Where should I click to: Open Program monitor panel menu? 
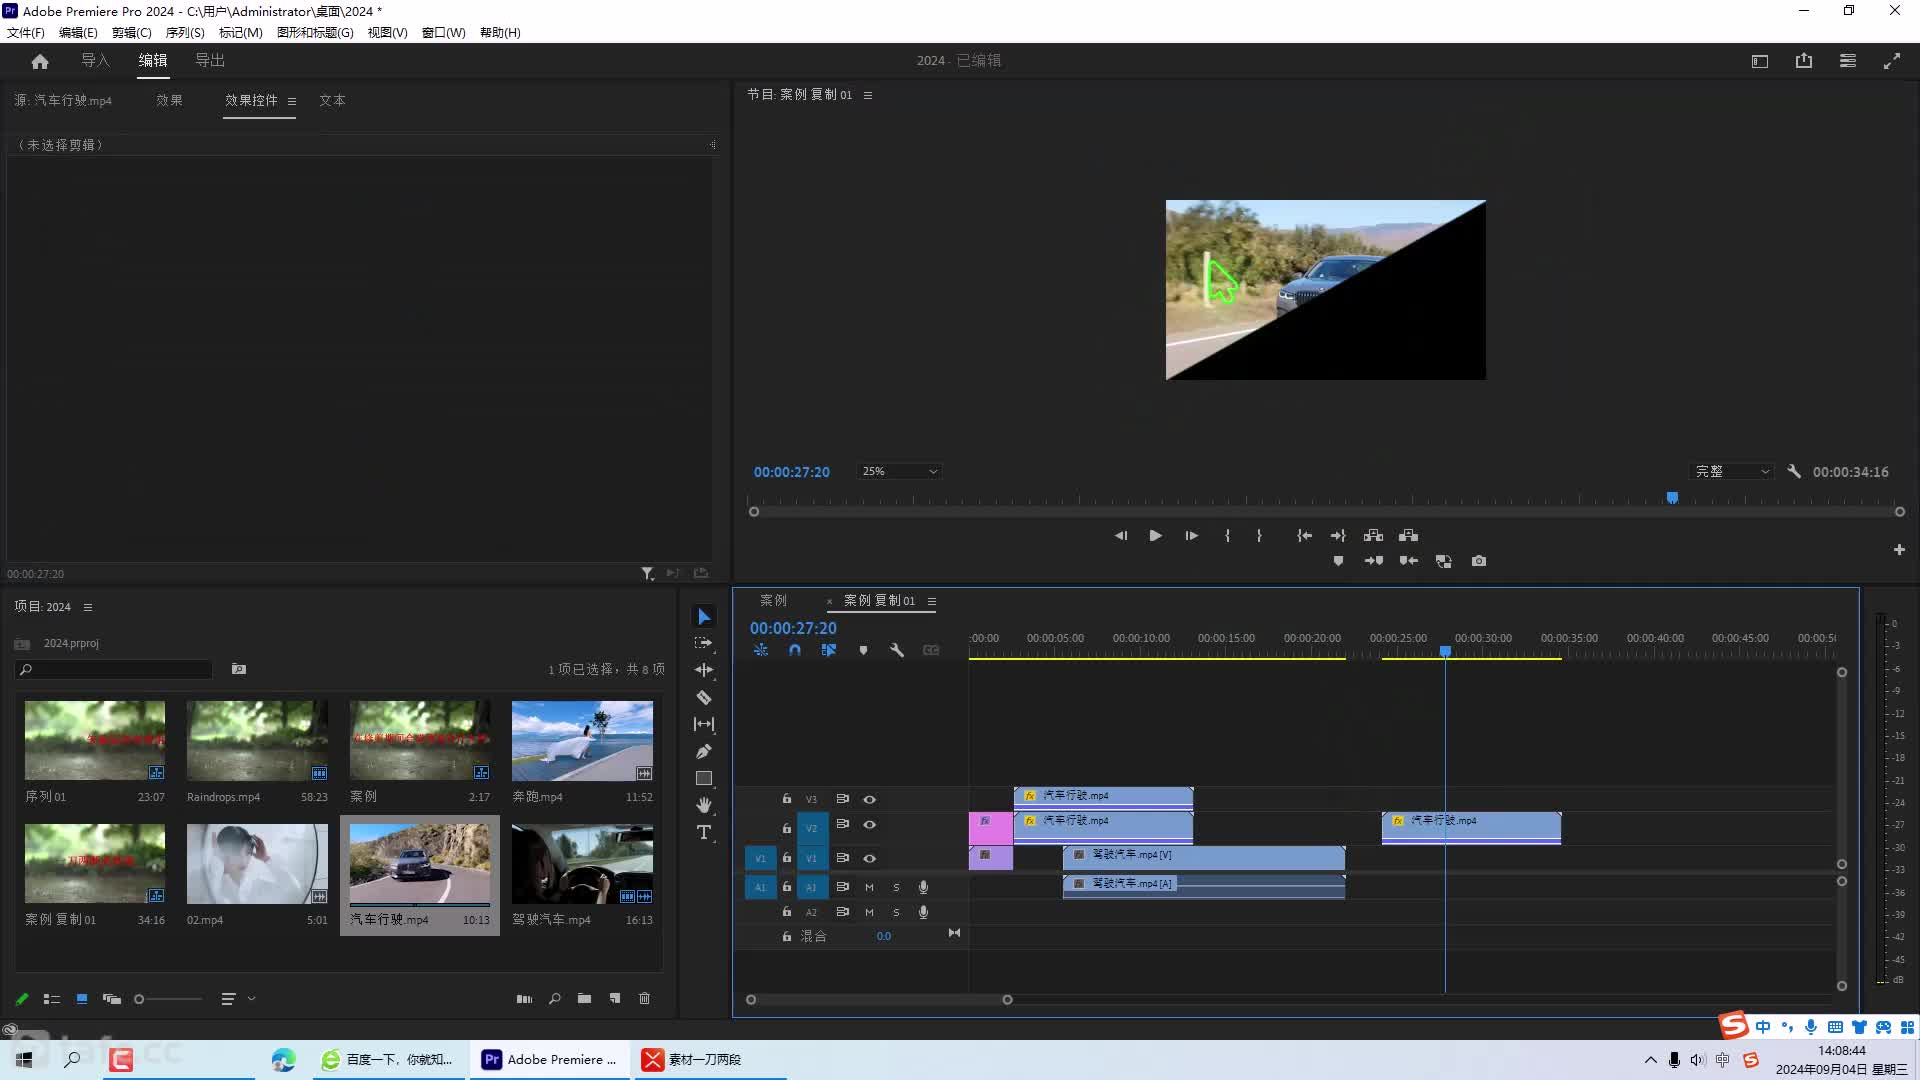[x=868, y=95]
